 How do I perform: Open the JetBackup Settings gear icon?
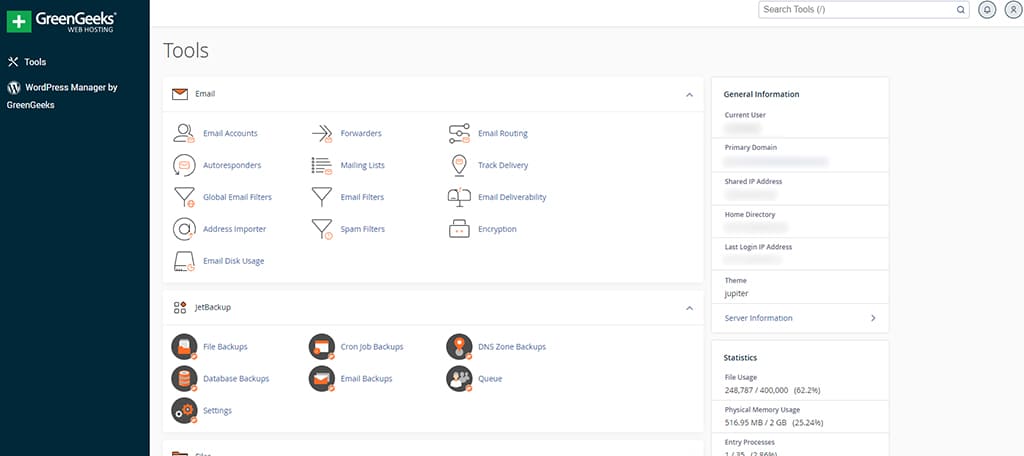[184, 411]
